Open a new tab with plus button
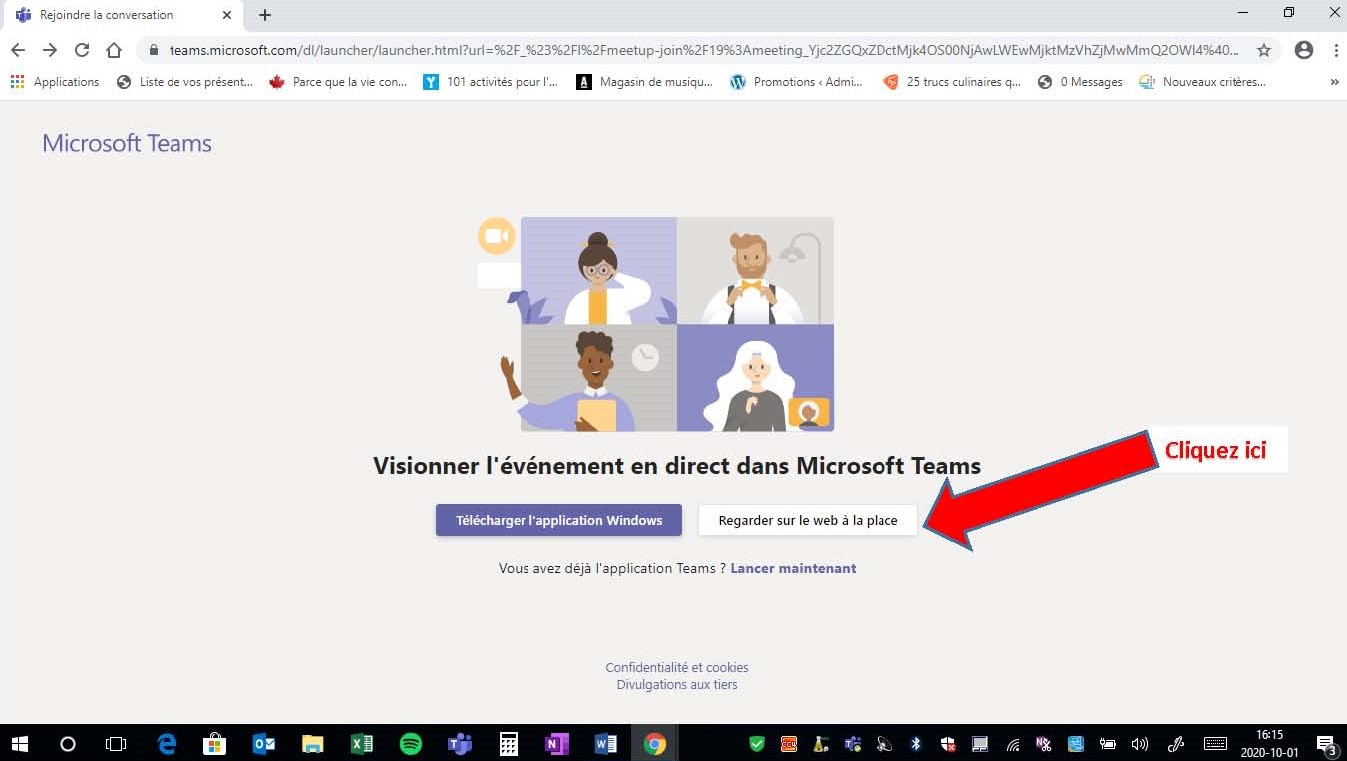The image size is (1347, 761). [x=265, y=15]
